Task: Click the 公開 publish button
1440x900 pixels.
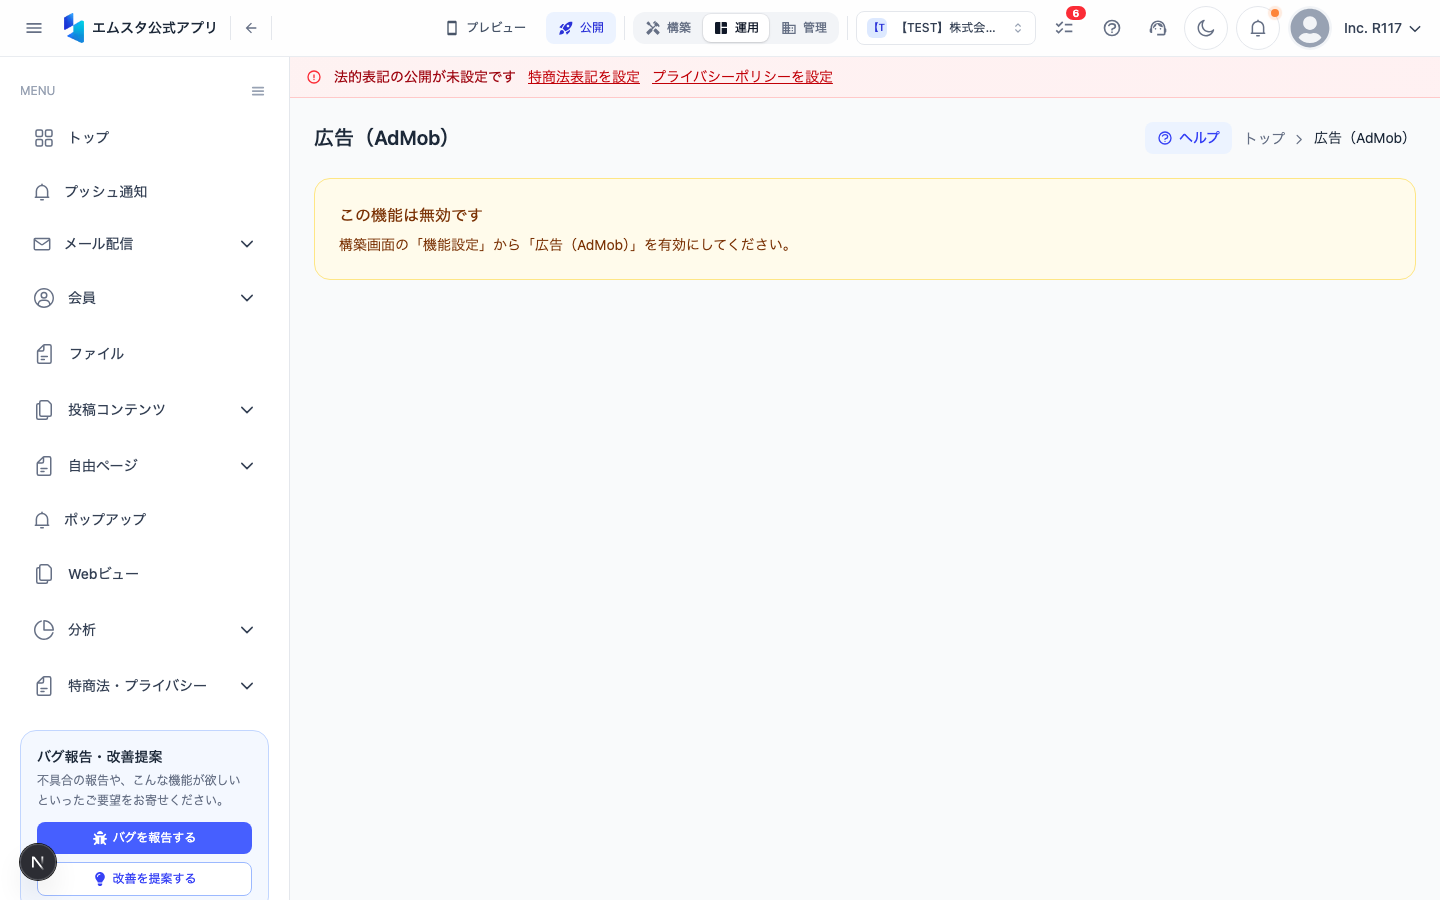Action: tap(581, 28)
